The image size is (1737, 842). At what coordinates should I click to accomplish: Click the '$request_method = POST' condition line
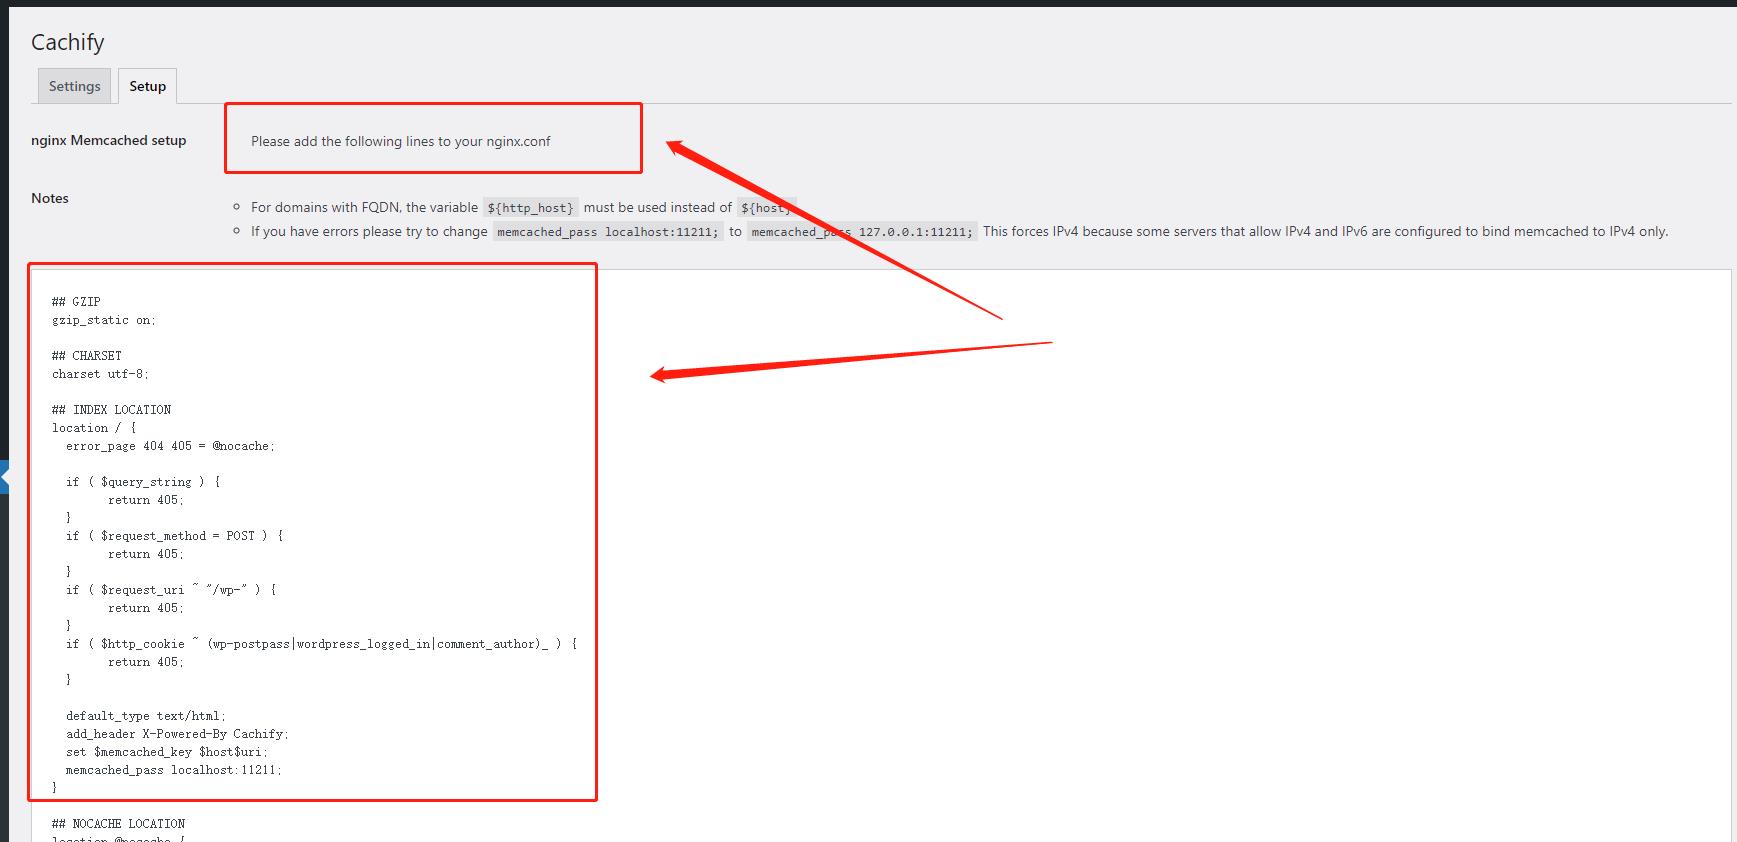click(x=175, y=536)
